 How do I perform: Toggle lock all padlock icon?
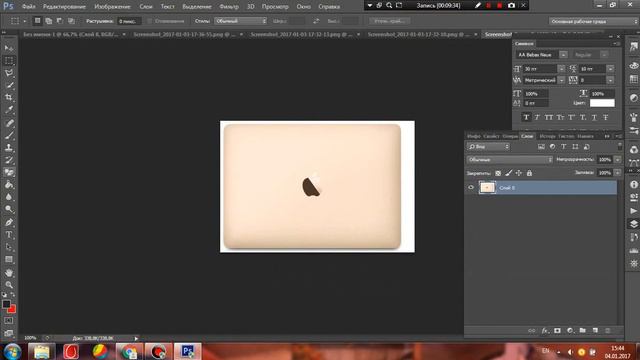[x=529, y=173]
